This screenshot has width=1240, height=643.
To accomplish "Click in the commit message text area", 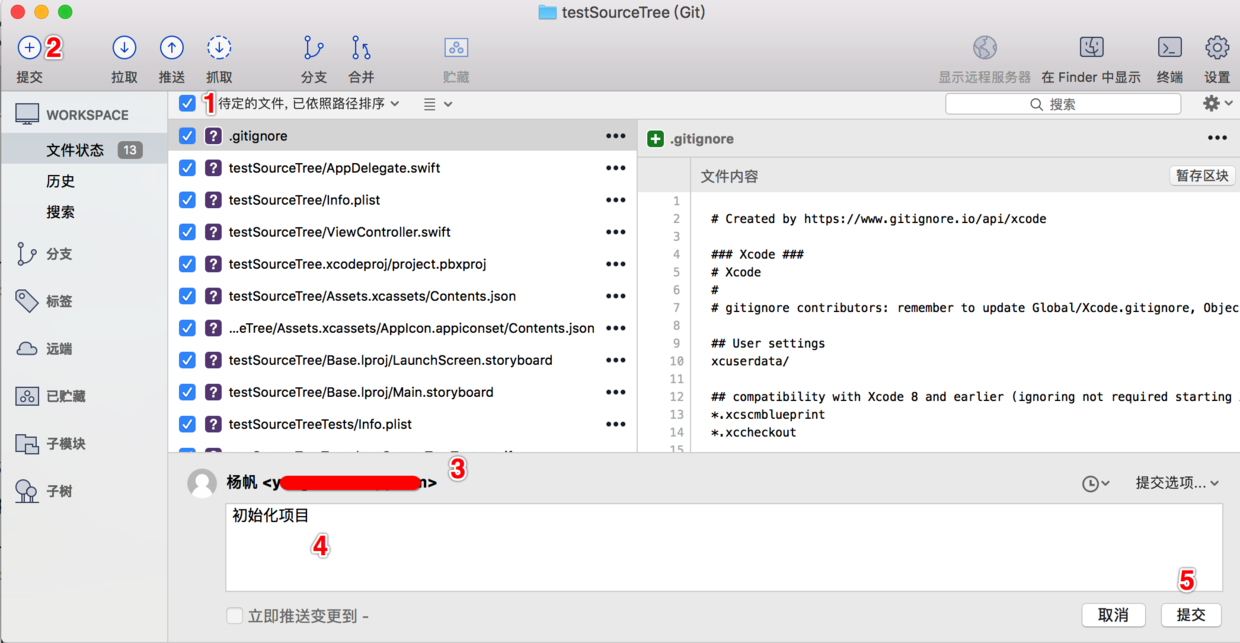I will 724,548.
